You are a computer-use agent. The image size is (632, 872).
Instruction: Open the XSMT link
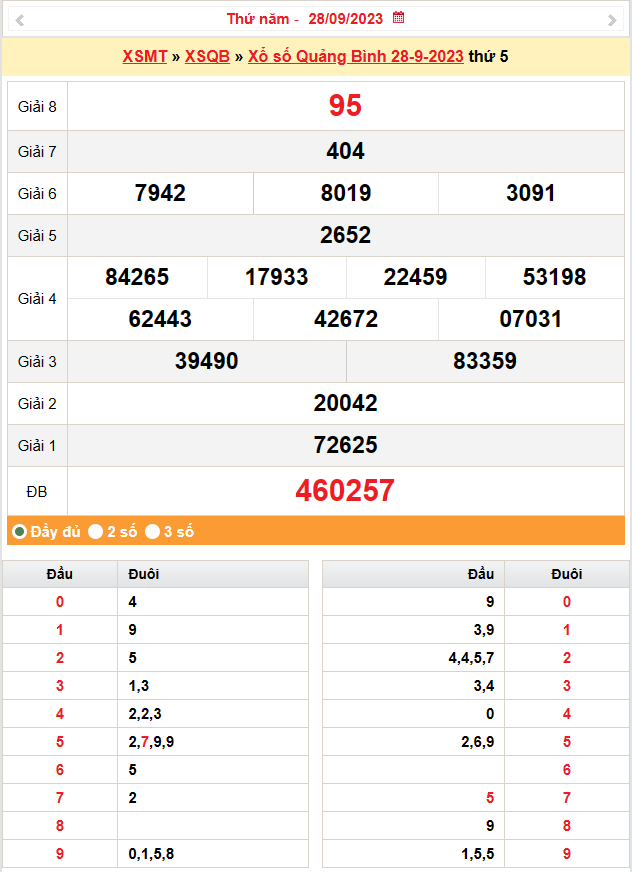(145, 56)
